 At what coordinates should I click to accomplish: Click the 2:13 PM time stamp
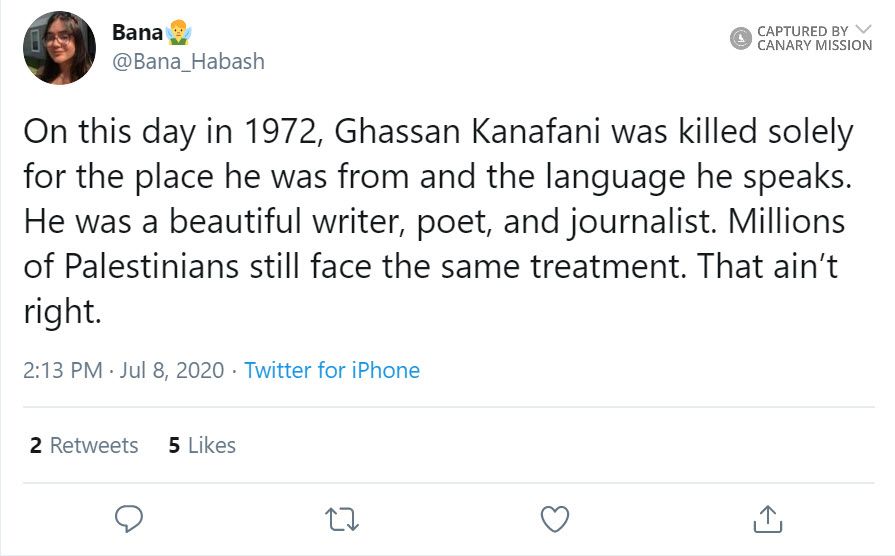(x=62, y=370)
